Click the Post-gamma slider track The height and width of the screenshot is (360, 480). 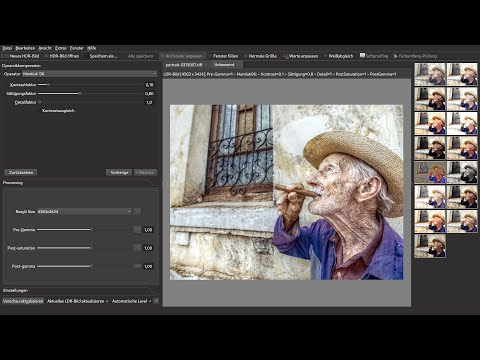coord(84,266)
